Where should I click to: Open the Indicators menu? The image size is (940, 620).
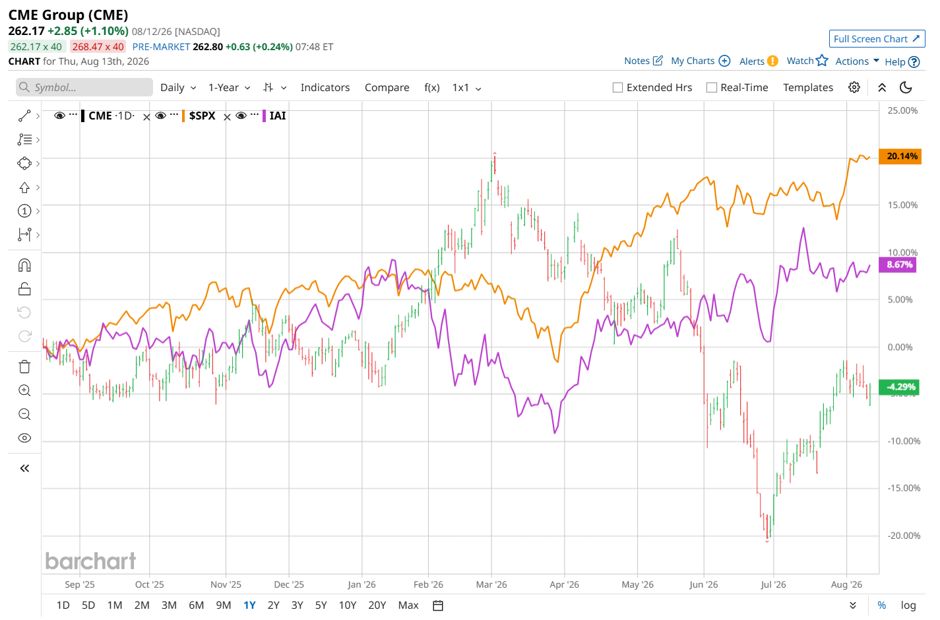[x=325, y=88]
